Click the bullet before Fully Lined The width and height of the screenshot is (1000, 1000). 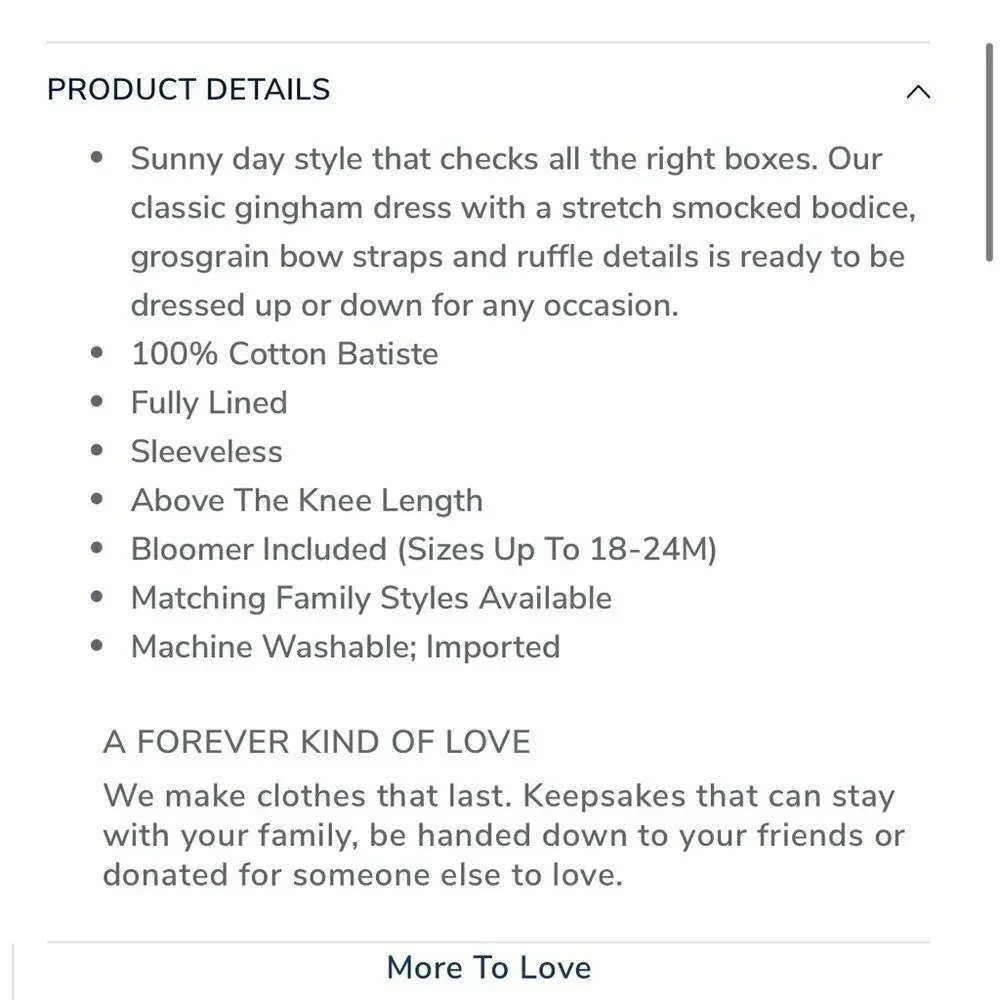coord(97,402)
